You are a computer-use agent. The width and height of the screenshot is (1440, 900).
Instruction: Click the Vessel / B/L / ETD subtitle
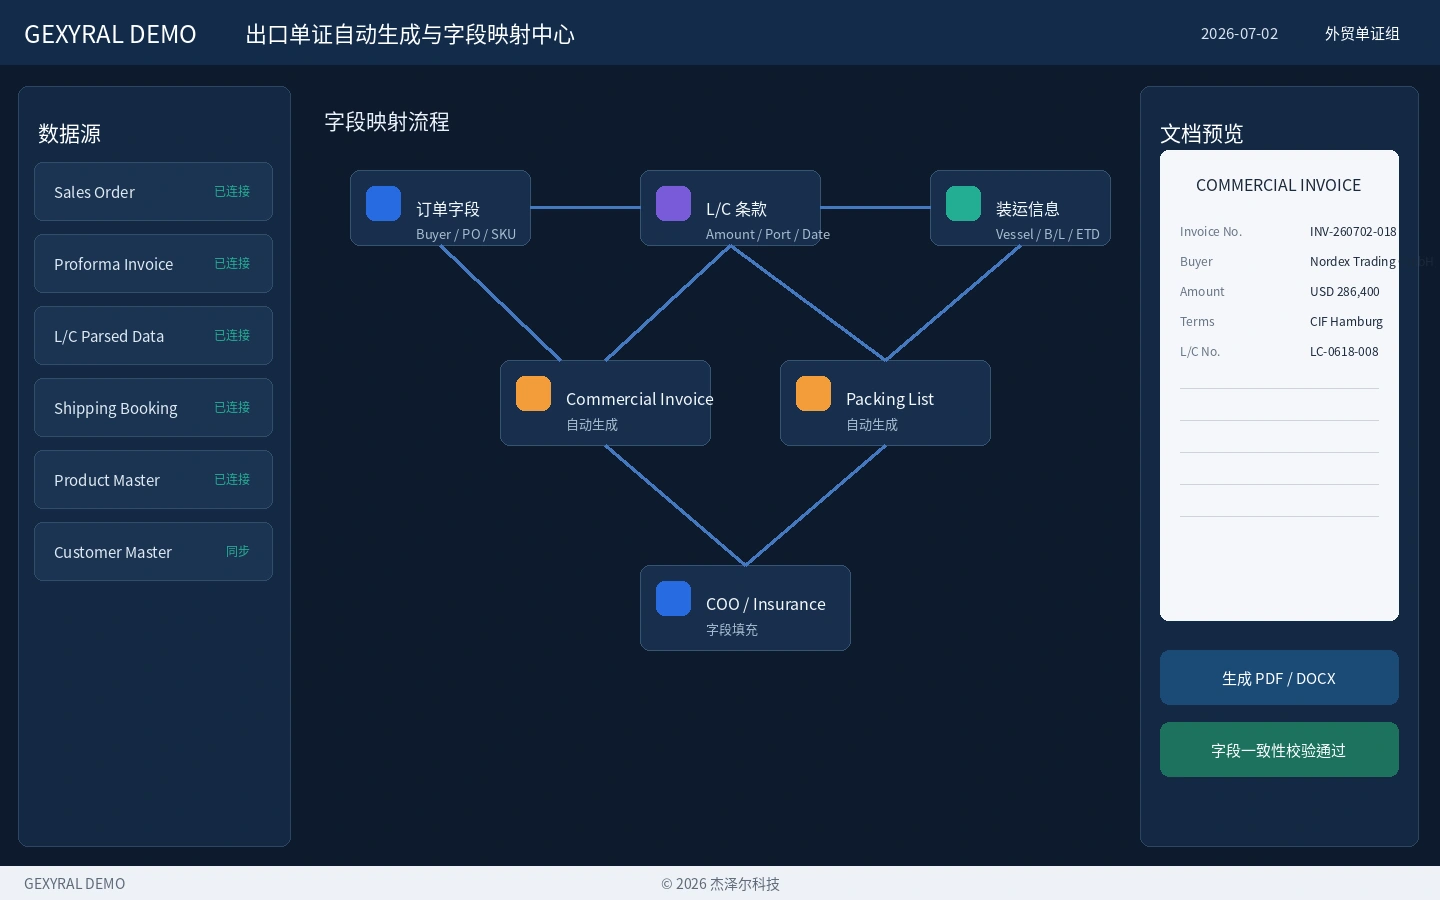click(1048, 234)
